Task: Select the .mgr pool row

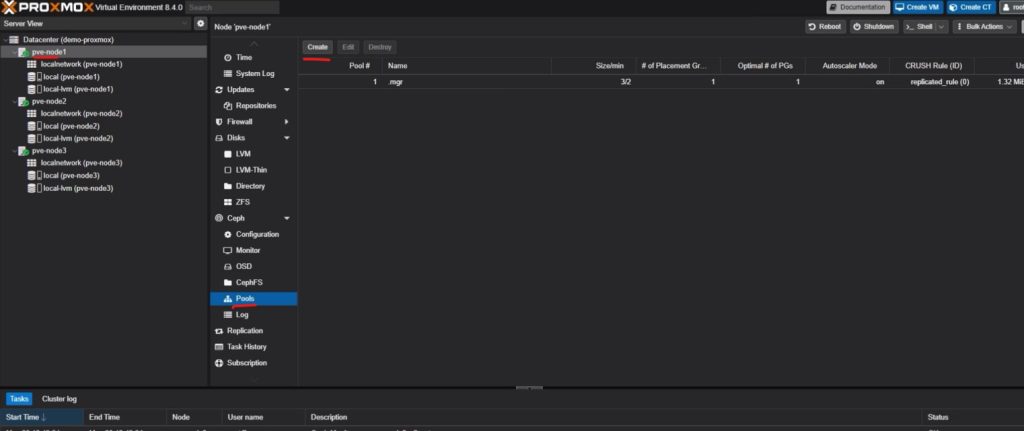Action: point(661,82)
